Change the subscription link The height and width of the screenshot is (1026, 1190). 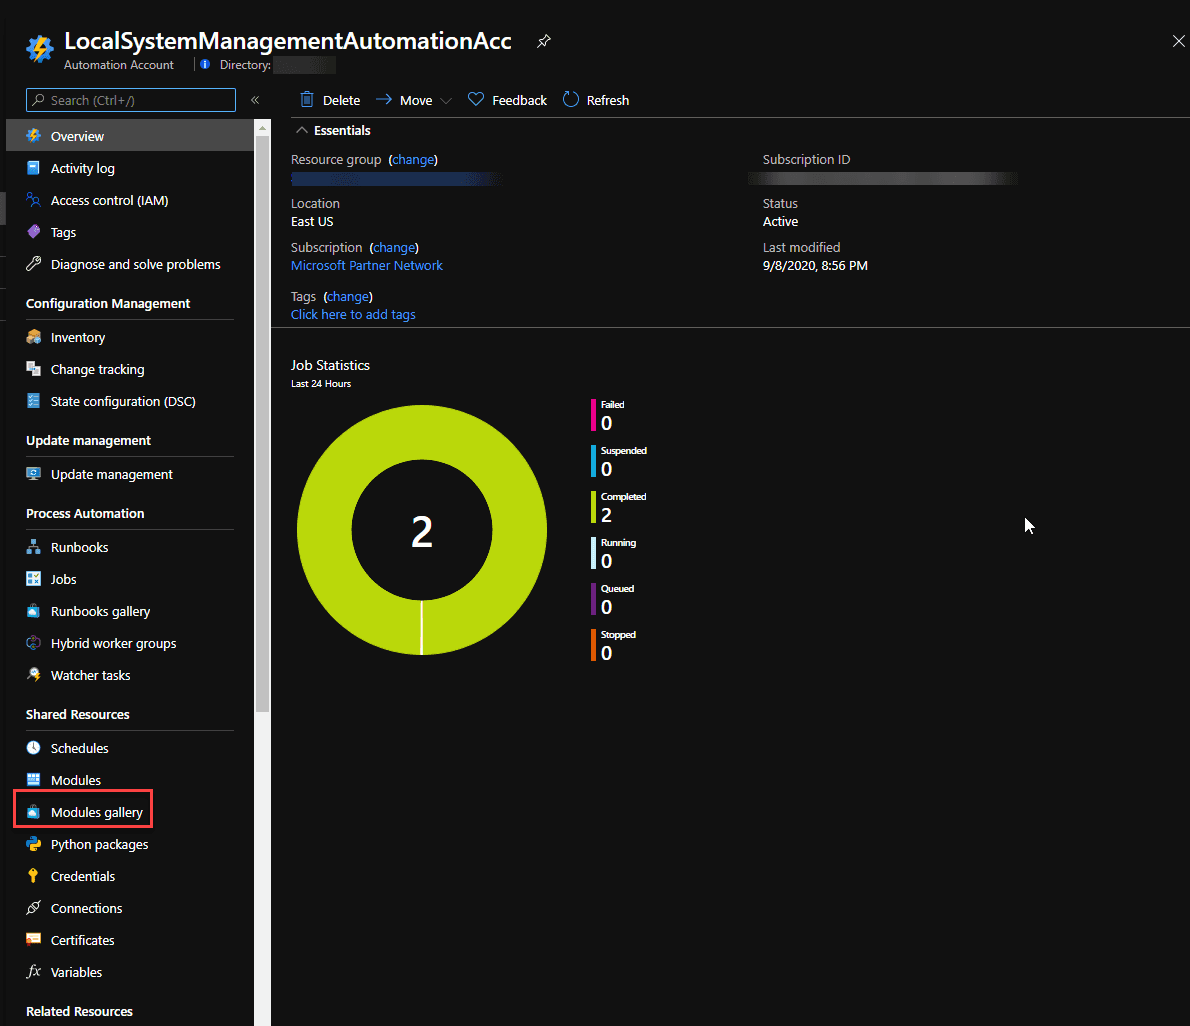coord(394,247)
